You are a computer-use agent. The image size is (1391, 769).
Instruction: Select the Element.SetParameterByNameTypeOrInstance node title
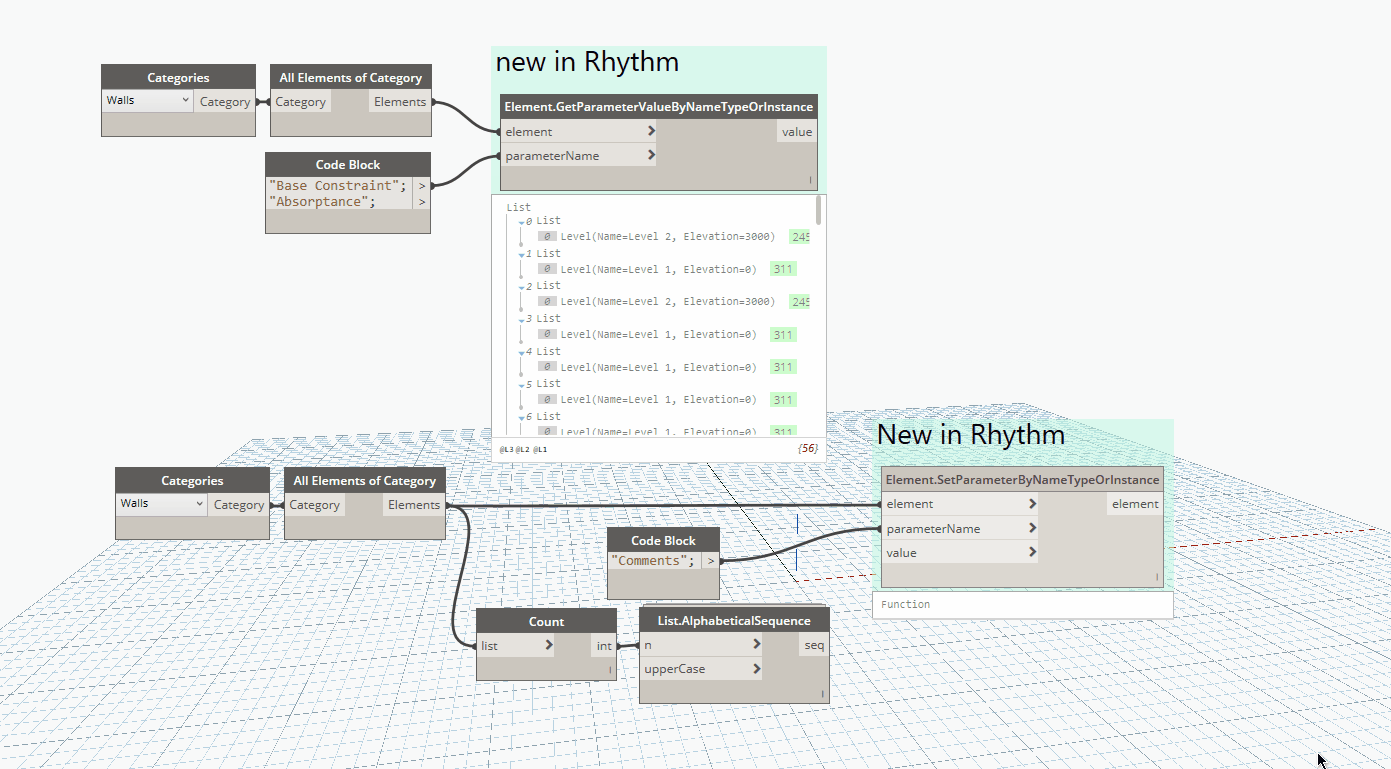coord(1022,479)
